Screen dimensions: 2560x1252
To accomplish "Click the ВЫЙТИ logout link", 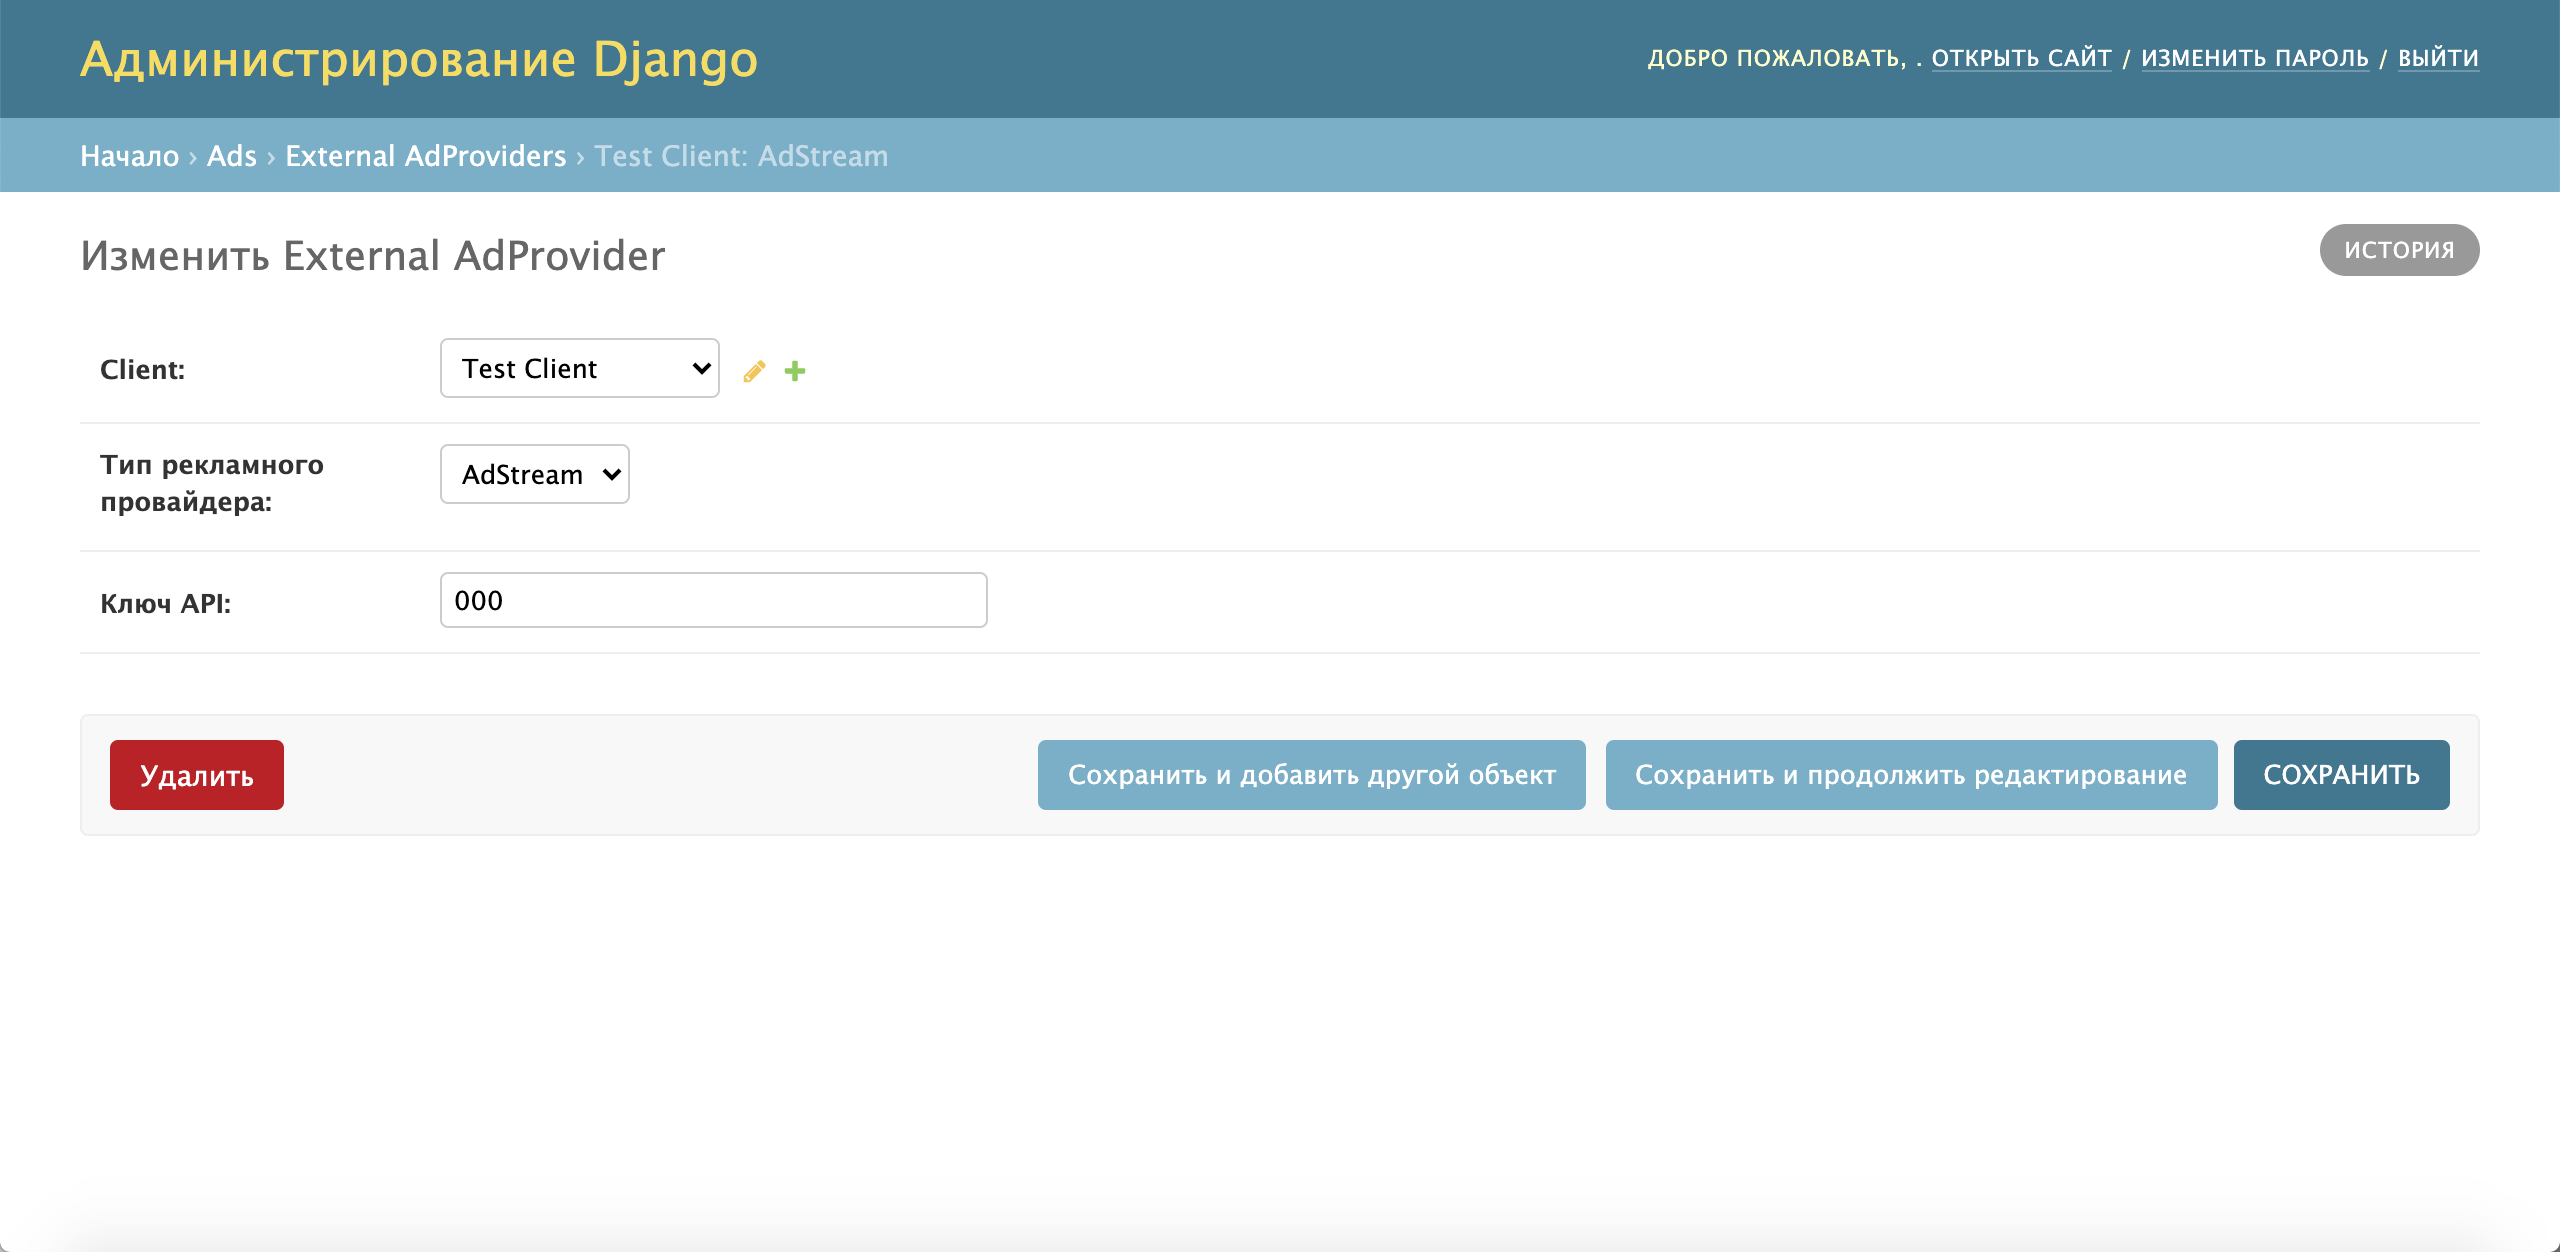I will [x=2438, y=58].
